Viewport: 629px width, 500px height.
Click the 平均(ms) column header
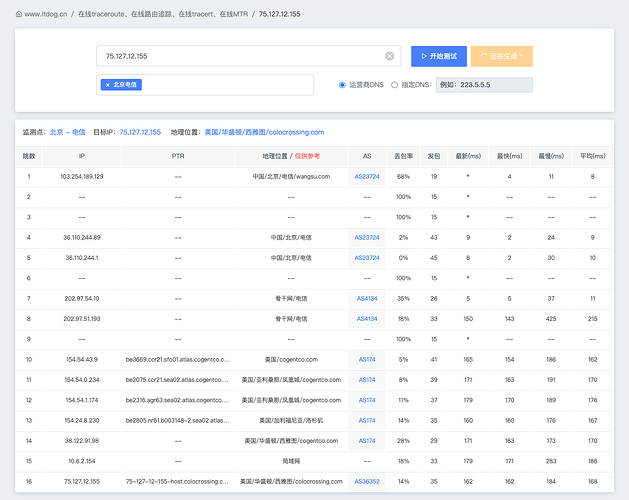point(592,156)
